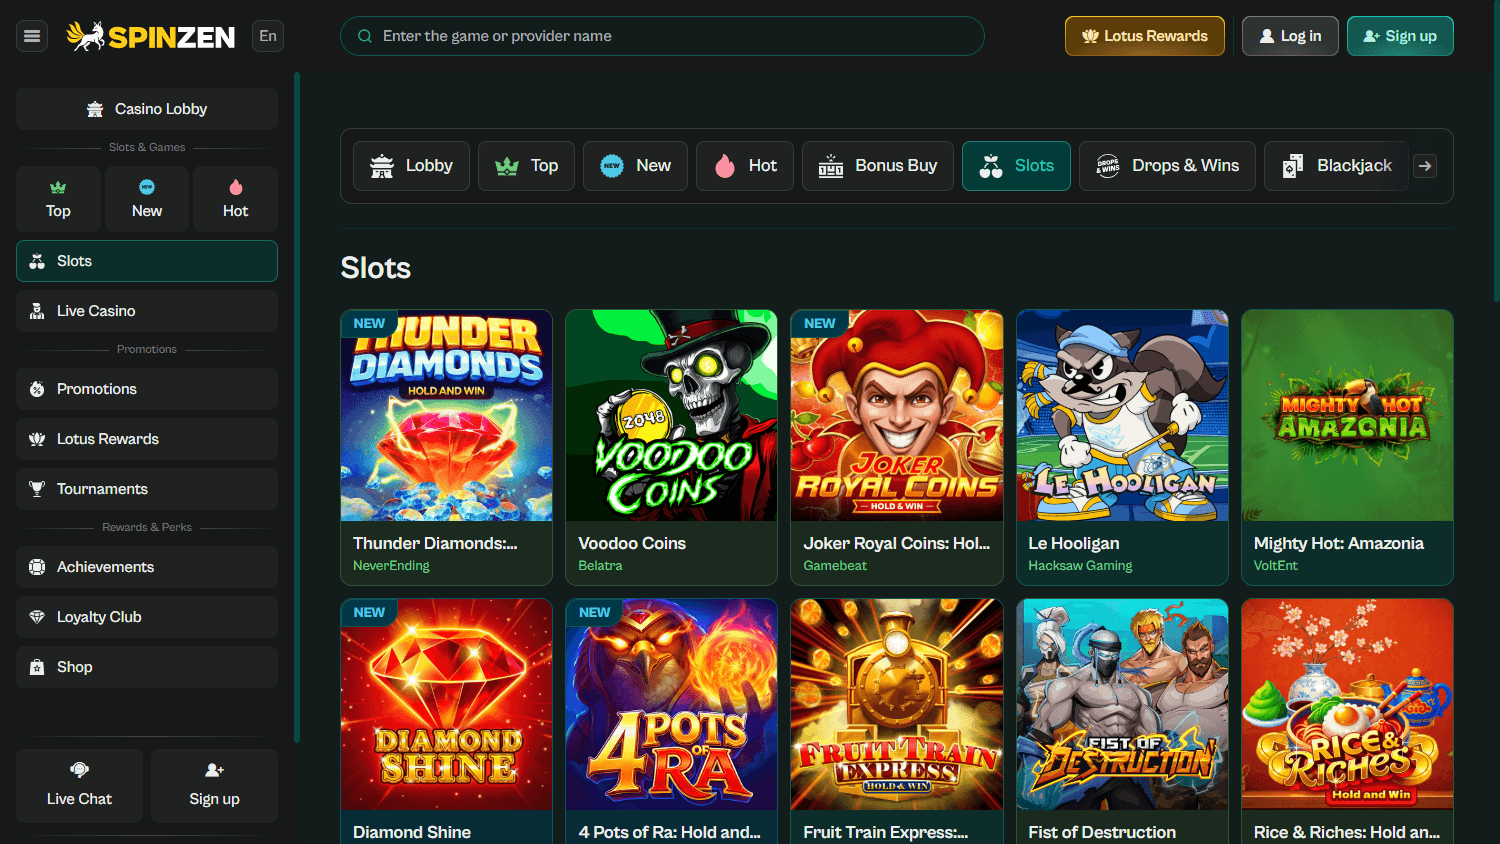Open the hamburger menu icon

[32, 36]
